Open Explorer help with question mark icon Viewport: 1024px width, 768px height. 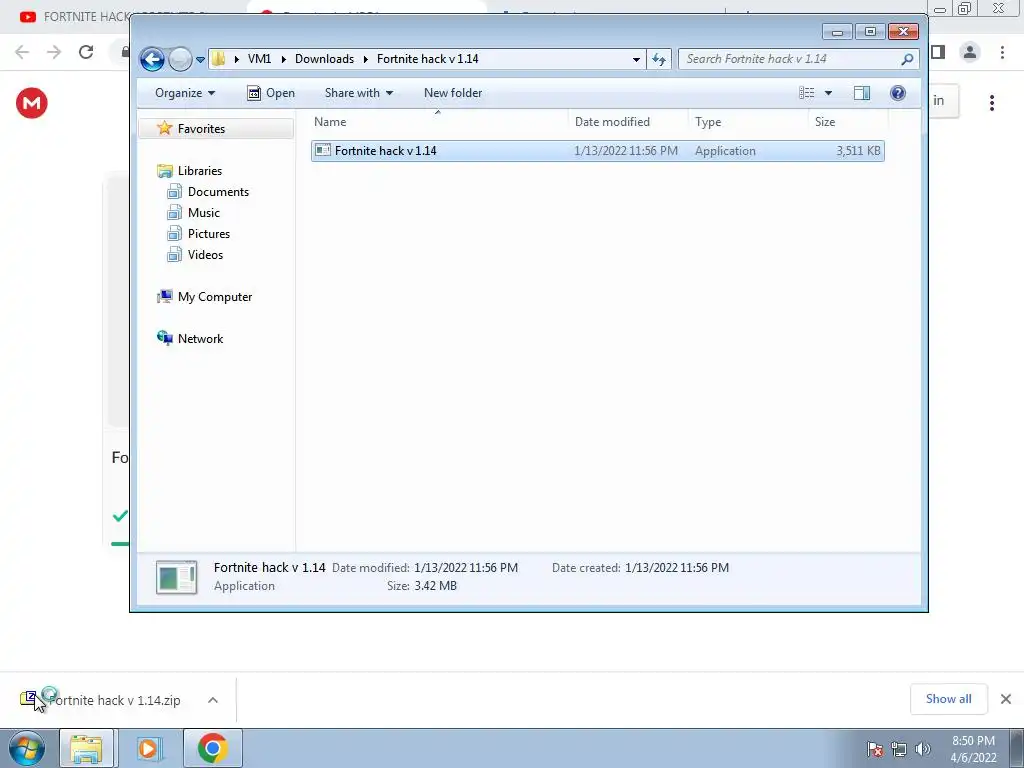pyautogui.click(x=898, y=93)
